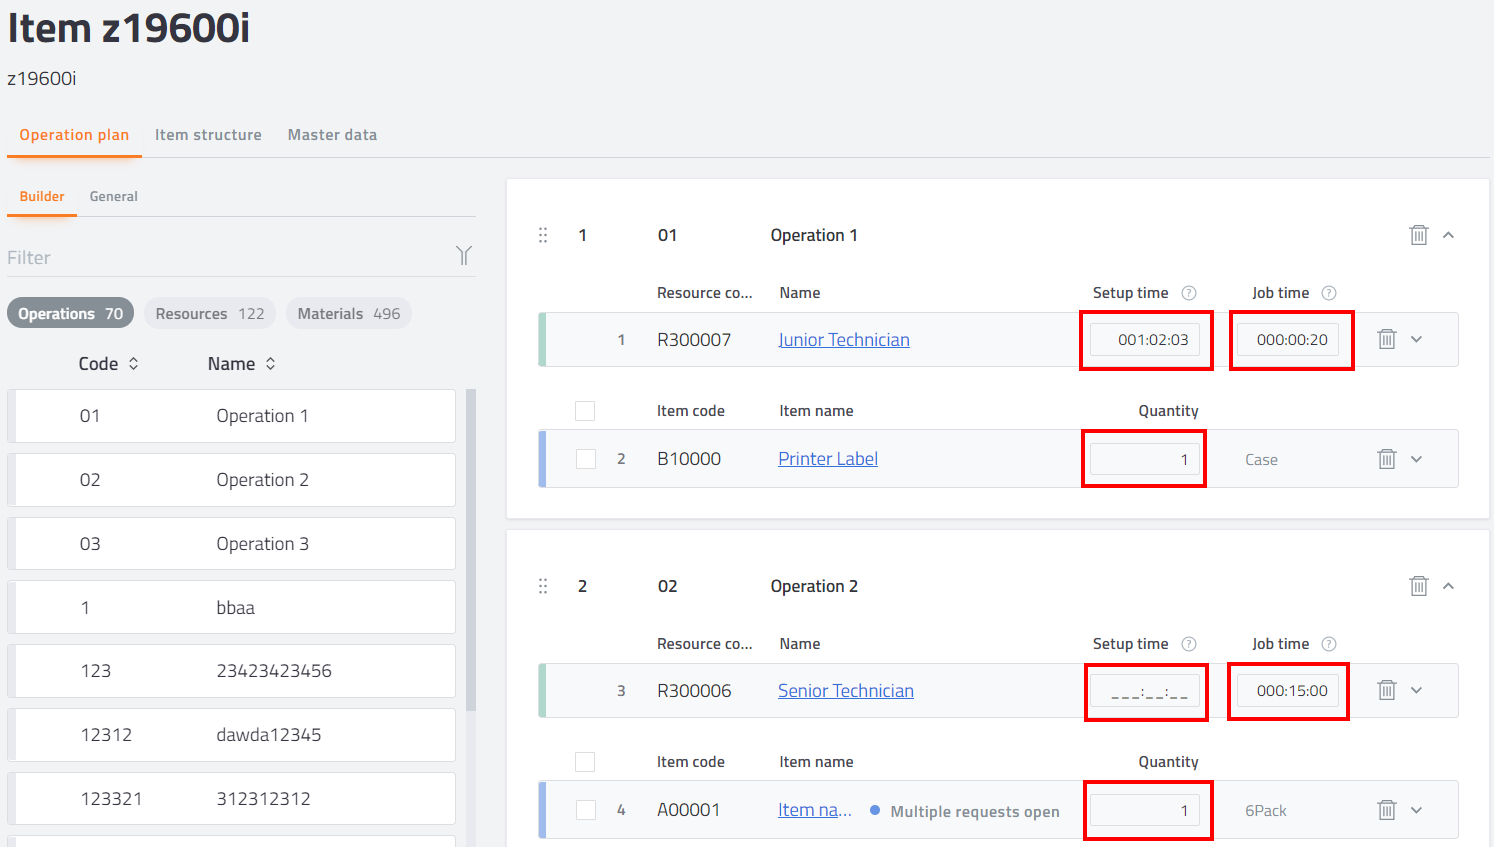
Task: Expand the A00001 item row details
Action: pos(1417,810)
